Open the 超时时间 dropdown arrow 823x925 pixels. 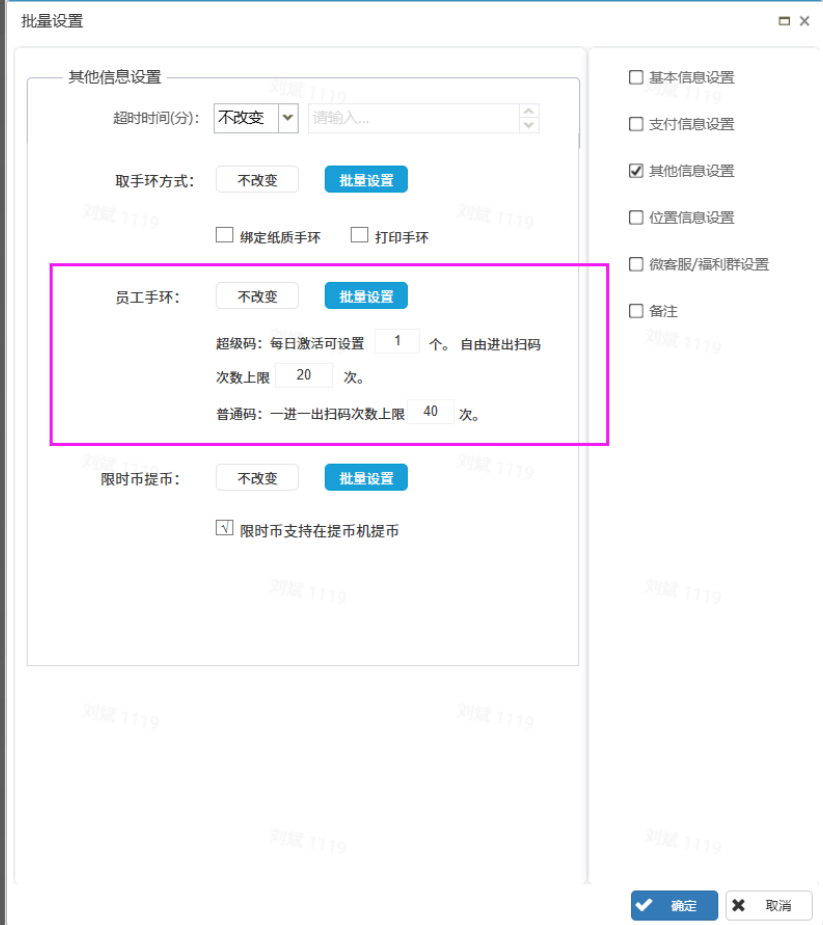pos(288,118)
